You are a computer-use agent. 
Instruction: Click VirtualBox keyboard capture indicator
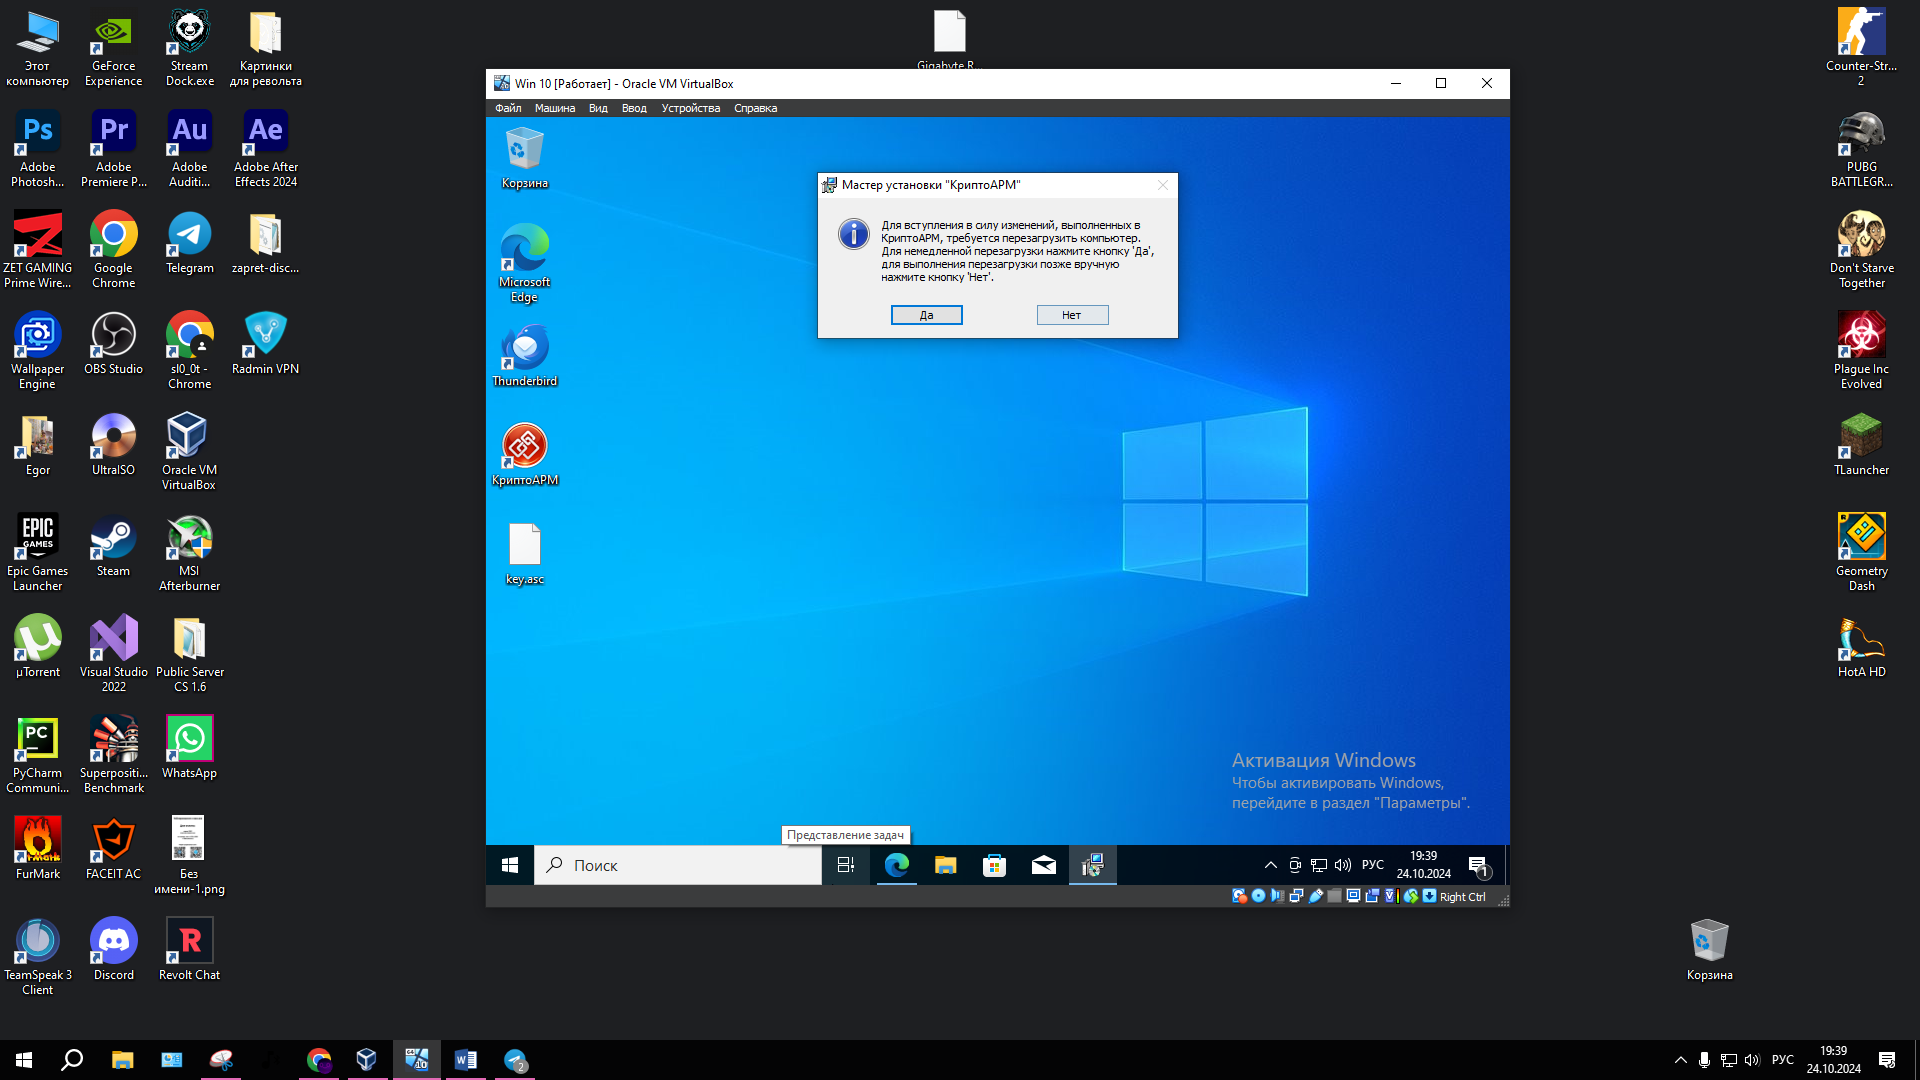pyautogui.click(x=1430, y=896)
